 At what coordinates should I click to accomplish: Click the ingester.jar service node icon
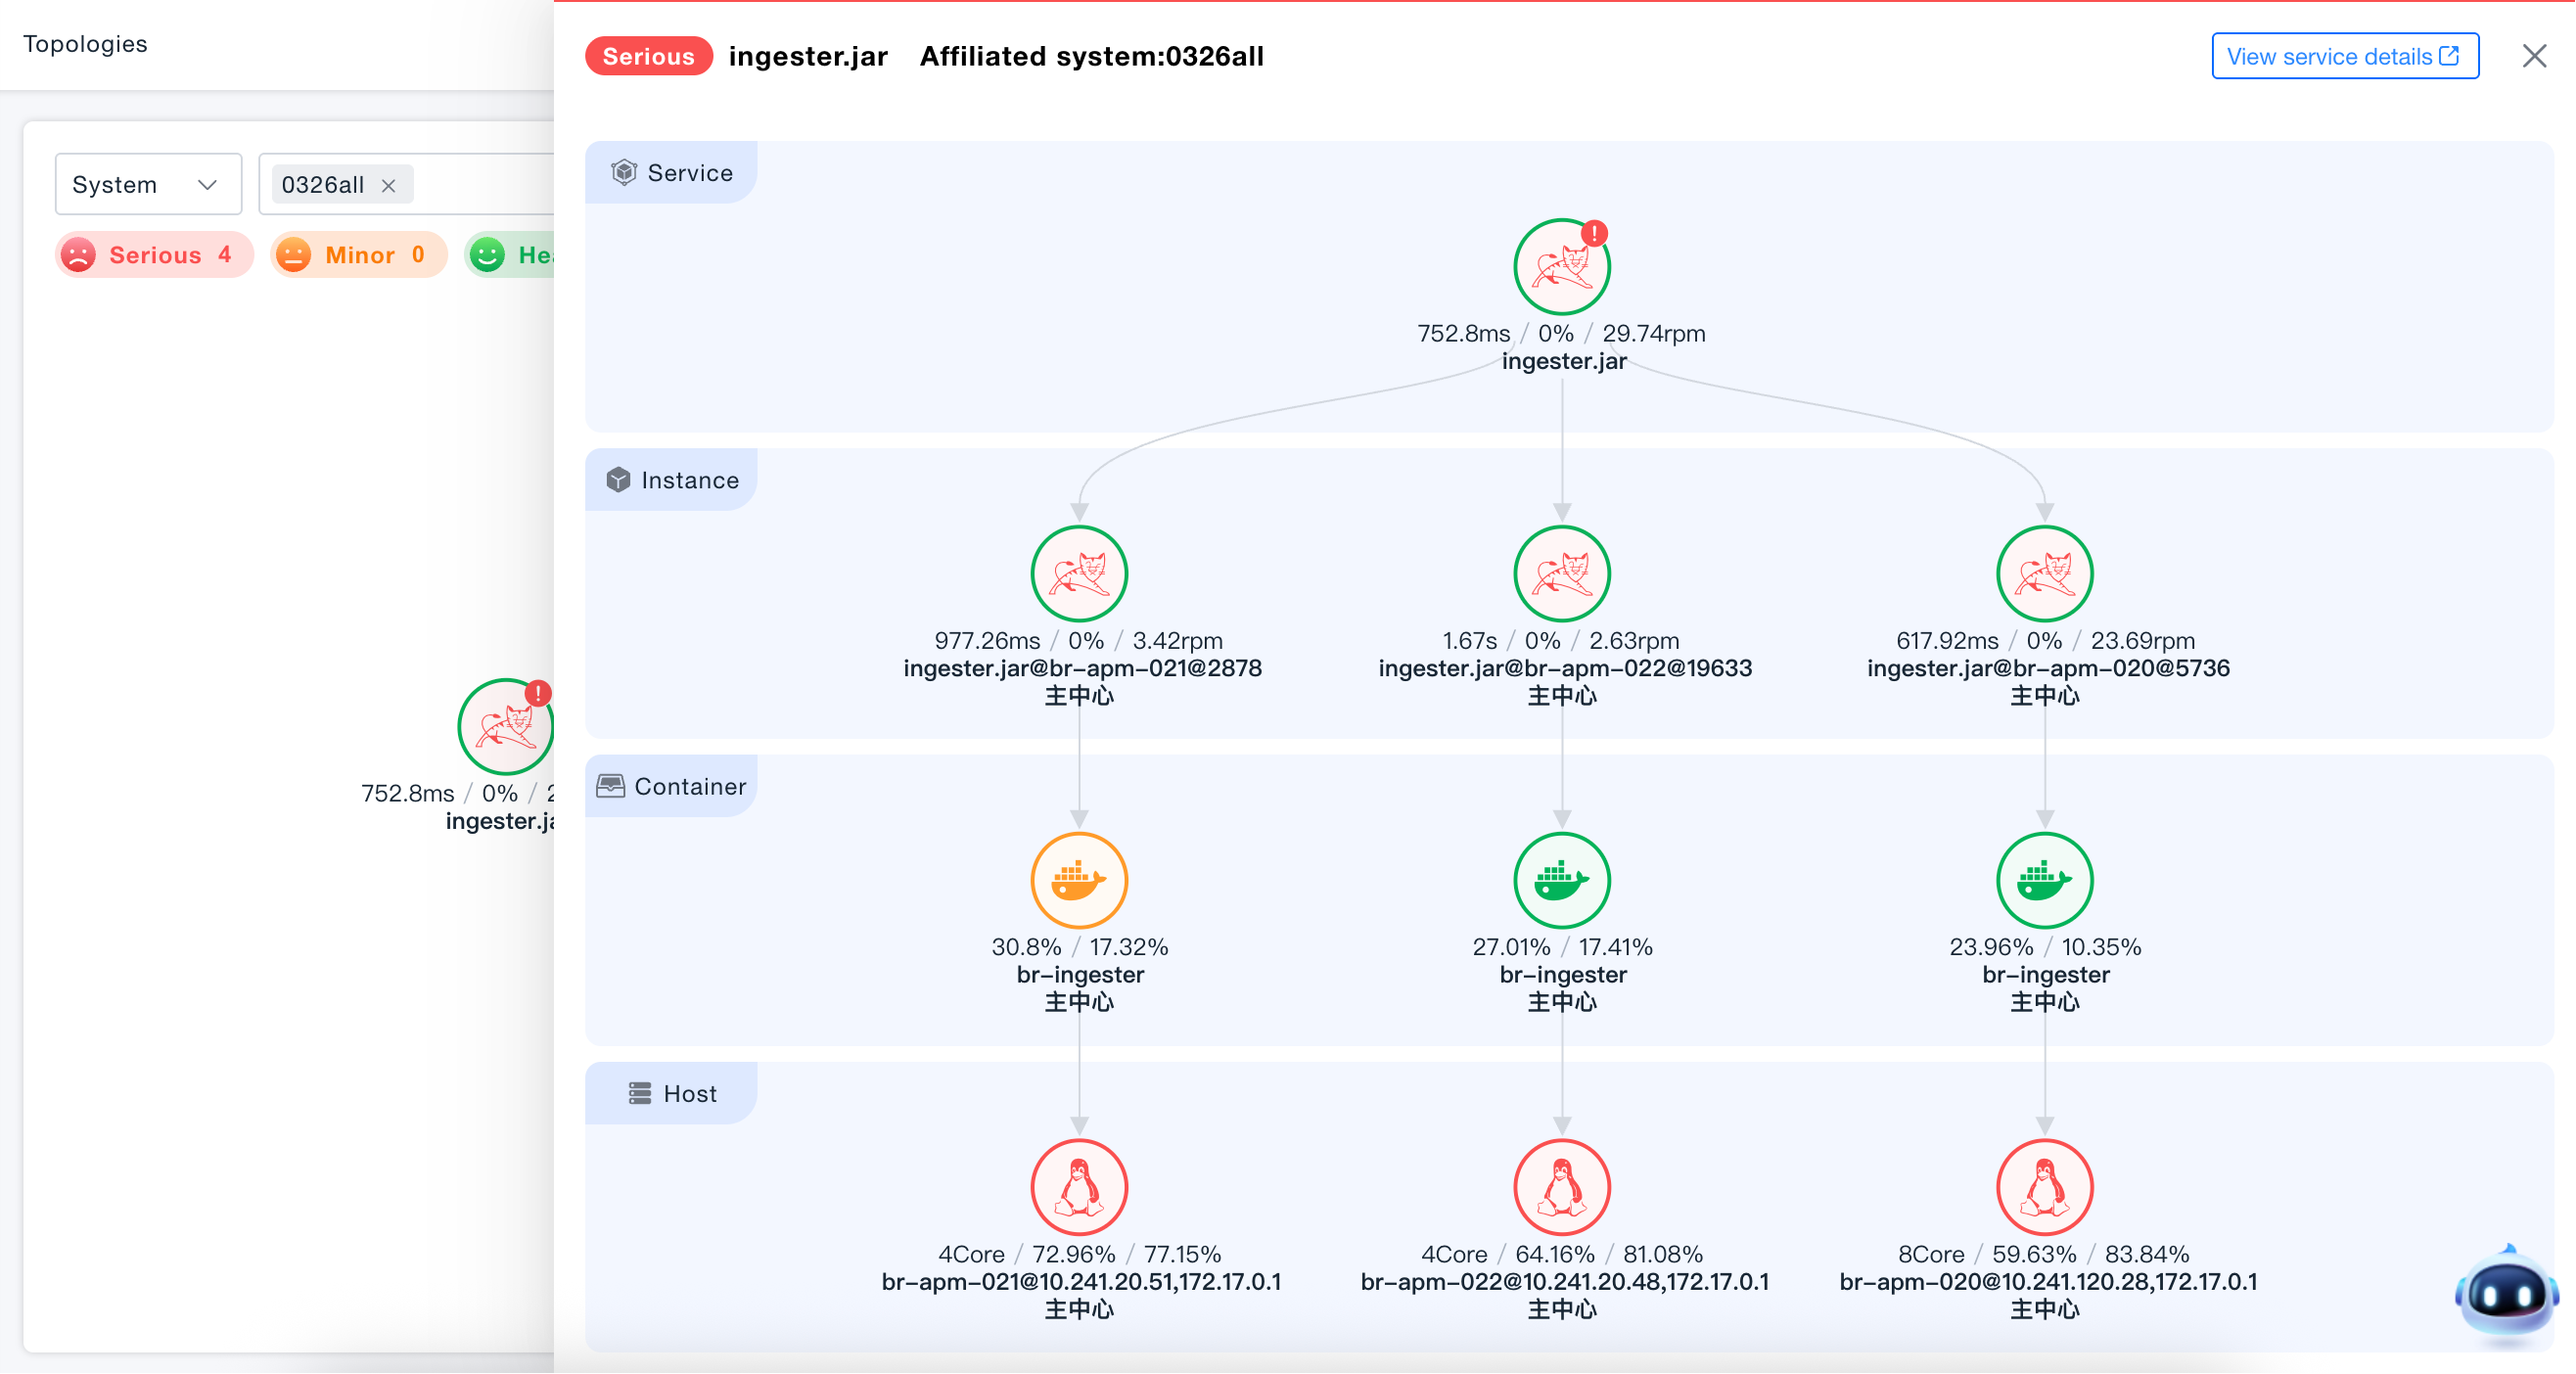(x=1562, y=267)
